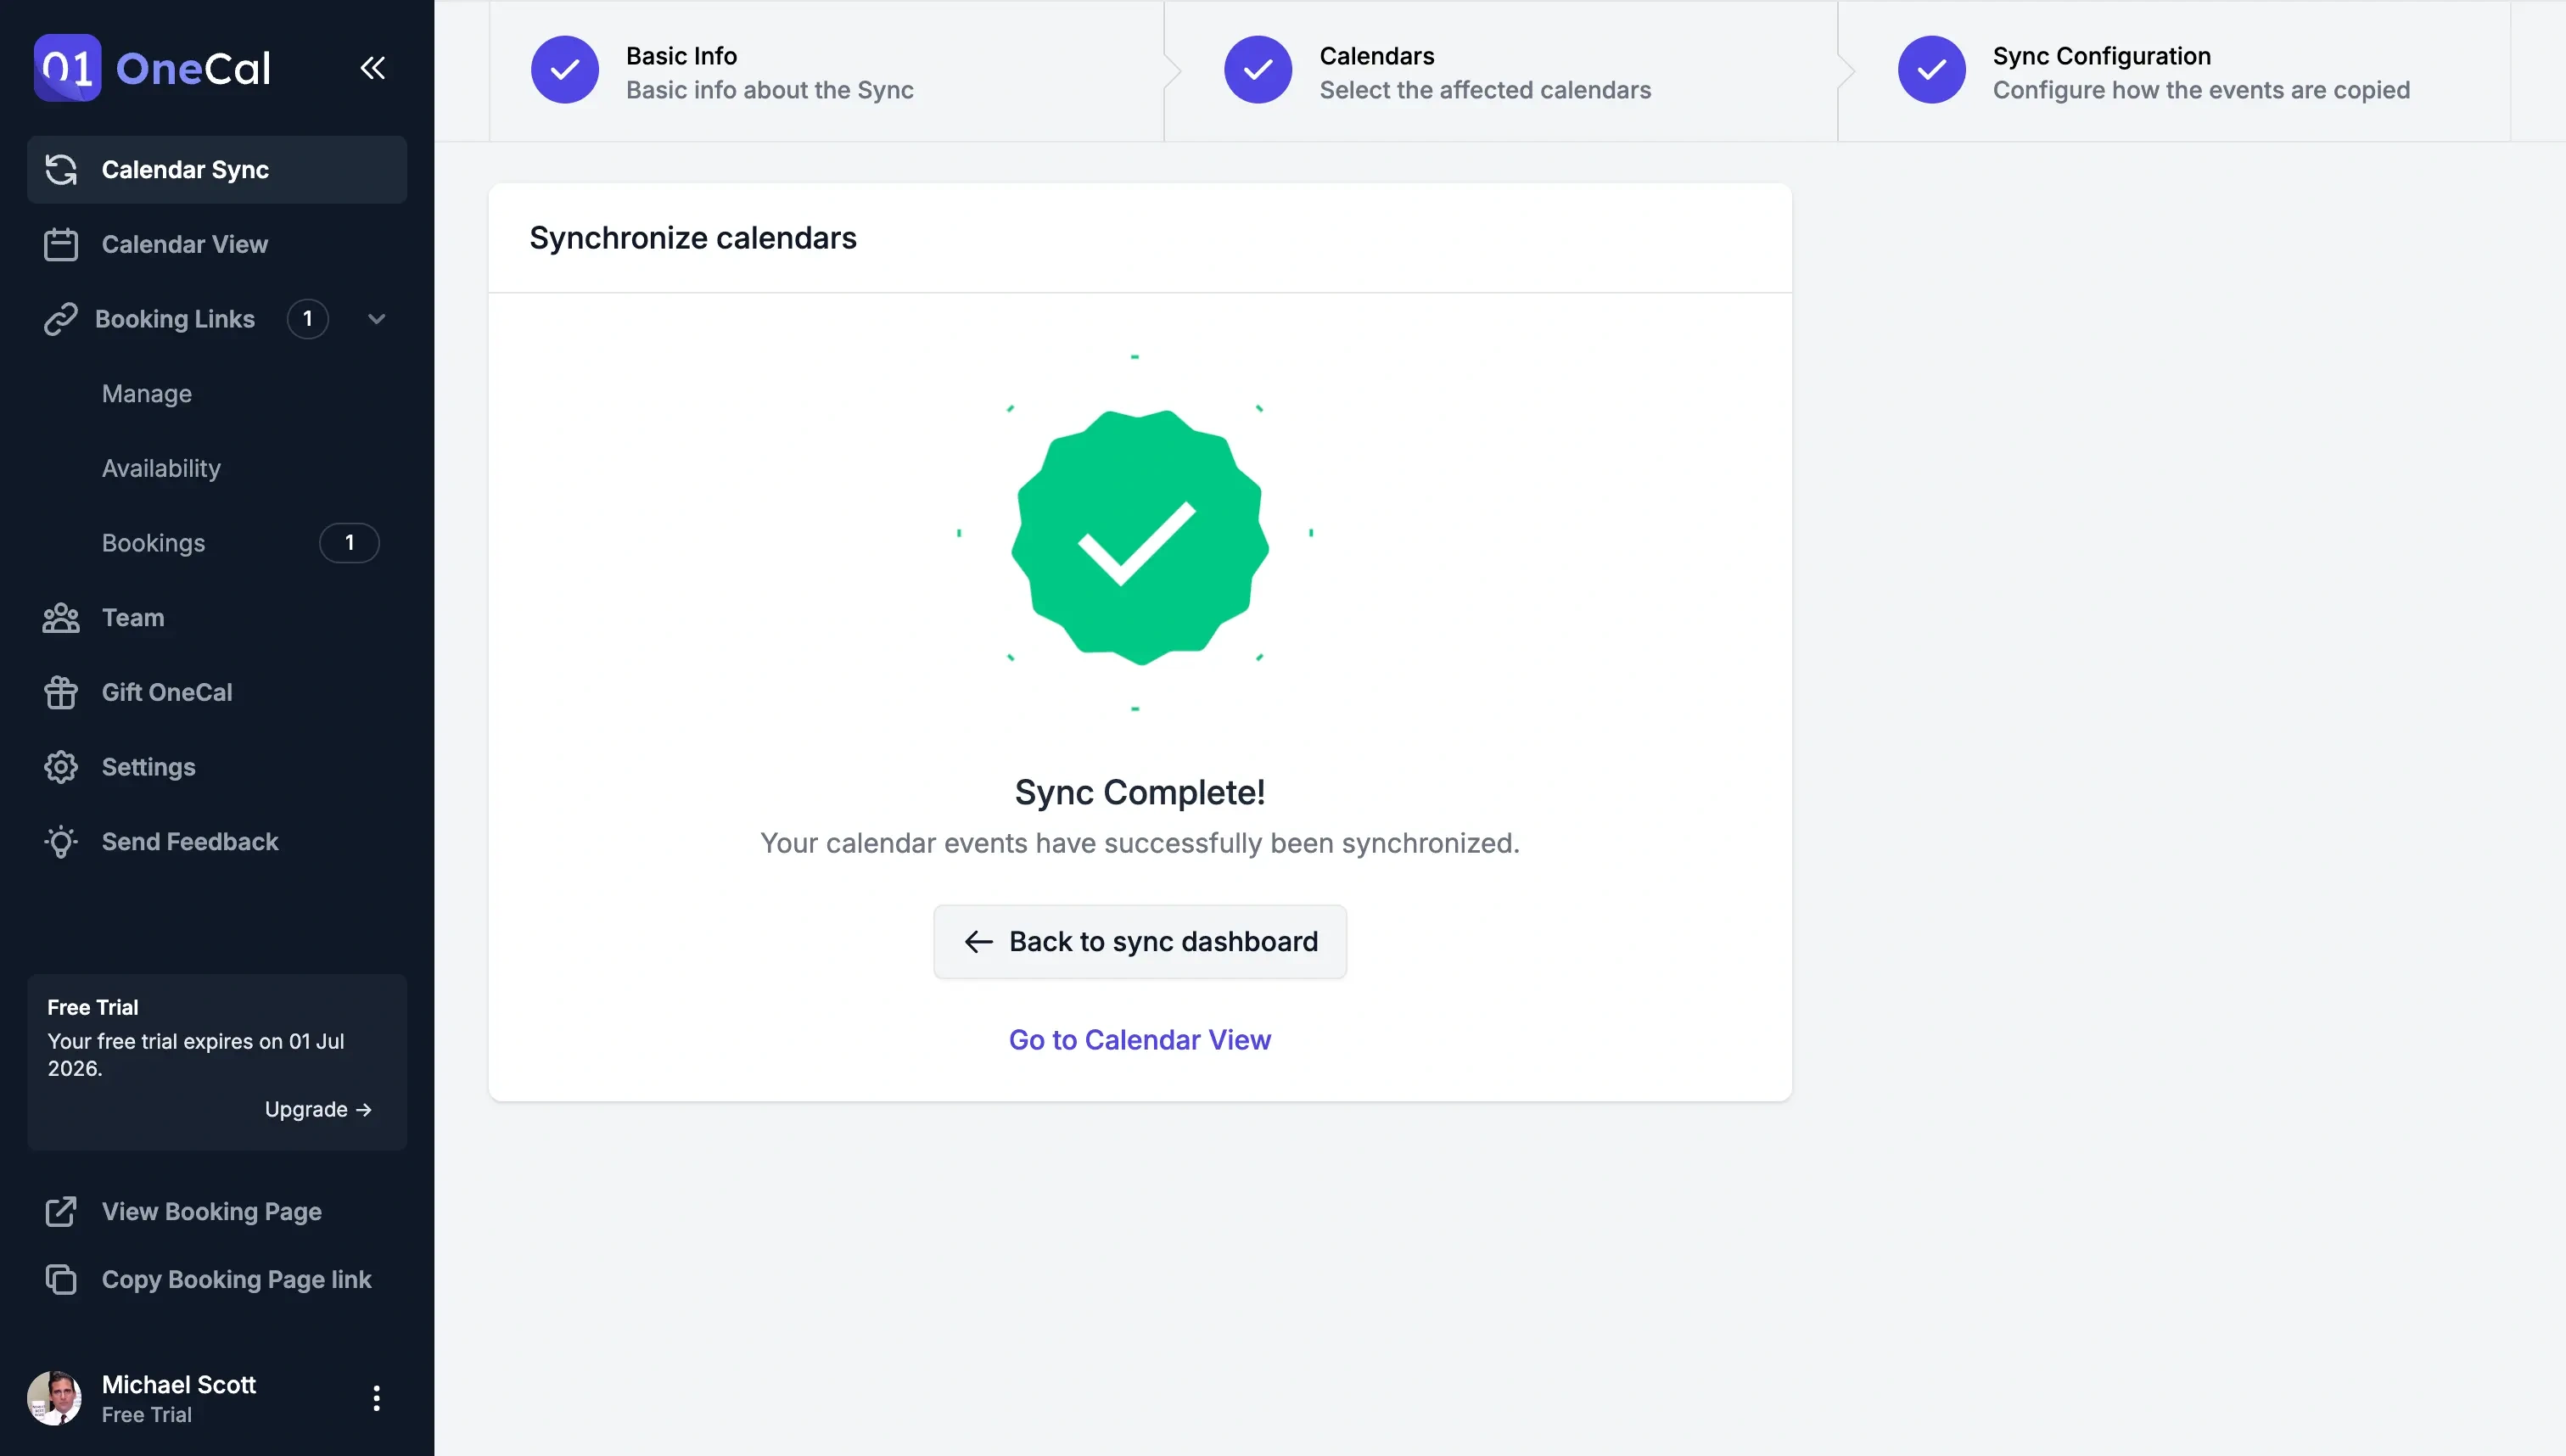This screenshot has width=2566, height=1456.
Task: Select the Send Feedback sidebar icon
Action: pos(60,841)
